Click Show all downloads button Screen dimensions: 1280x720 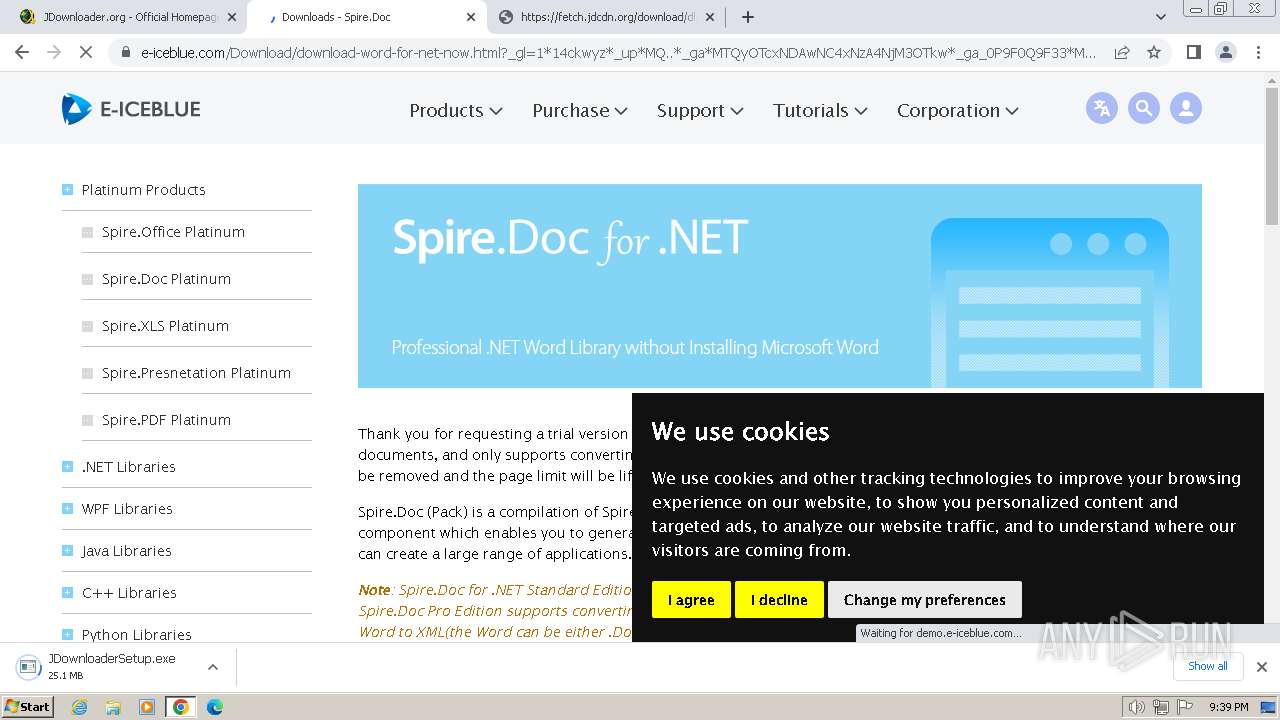[1207, 666]
